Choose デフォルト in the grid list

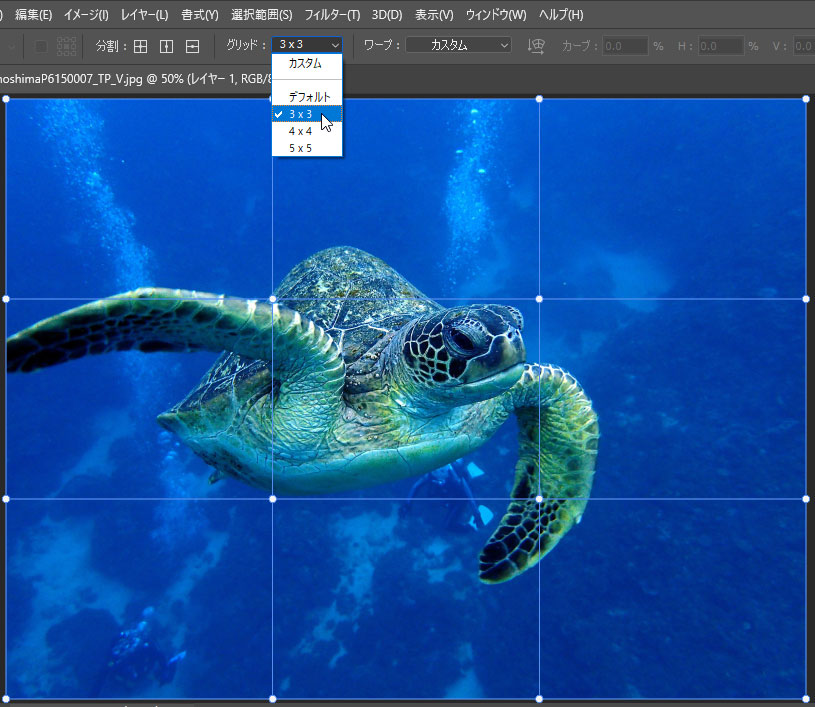click(x=309, y=97)
